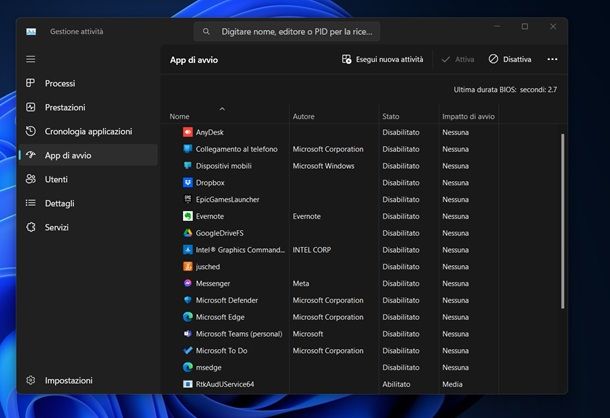
Task: Sort by Impatto di avvio column
Action: tap(468, 116)
